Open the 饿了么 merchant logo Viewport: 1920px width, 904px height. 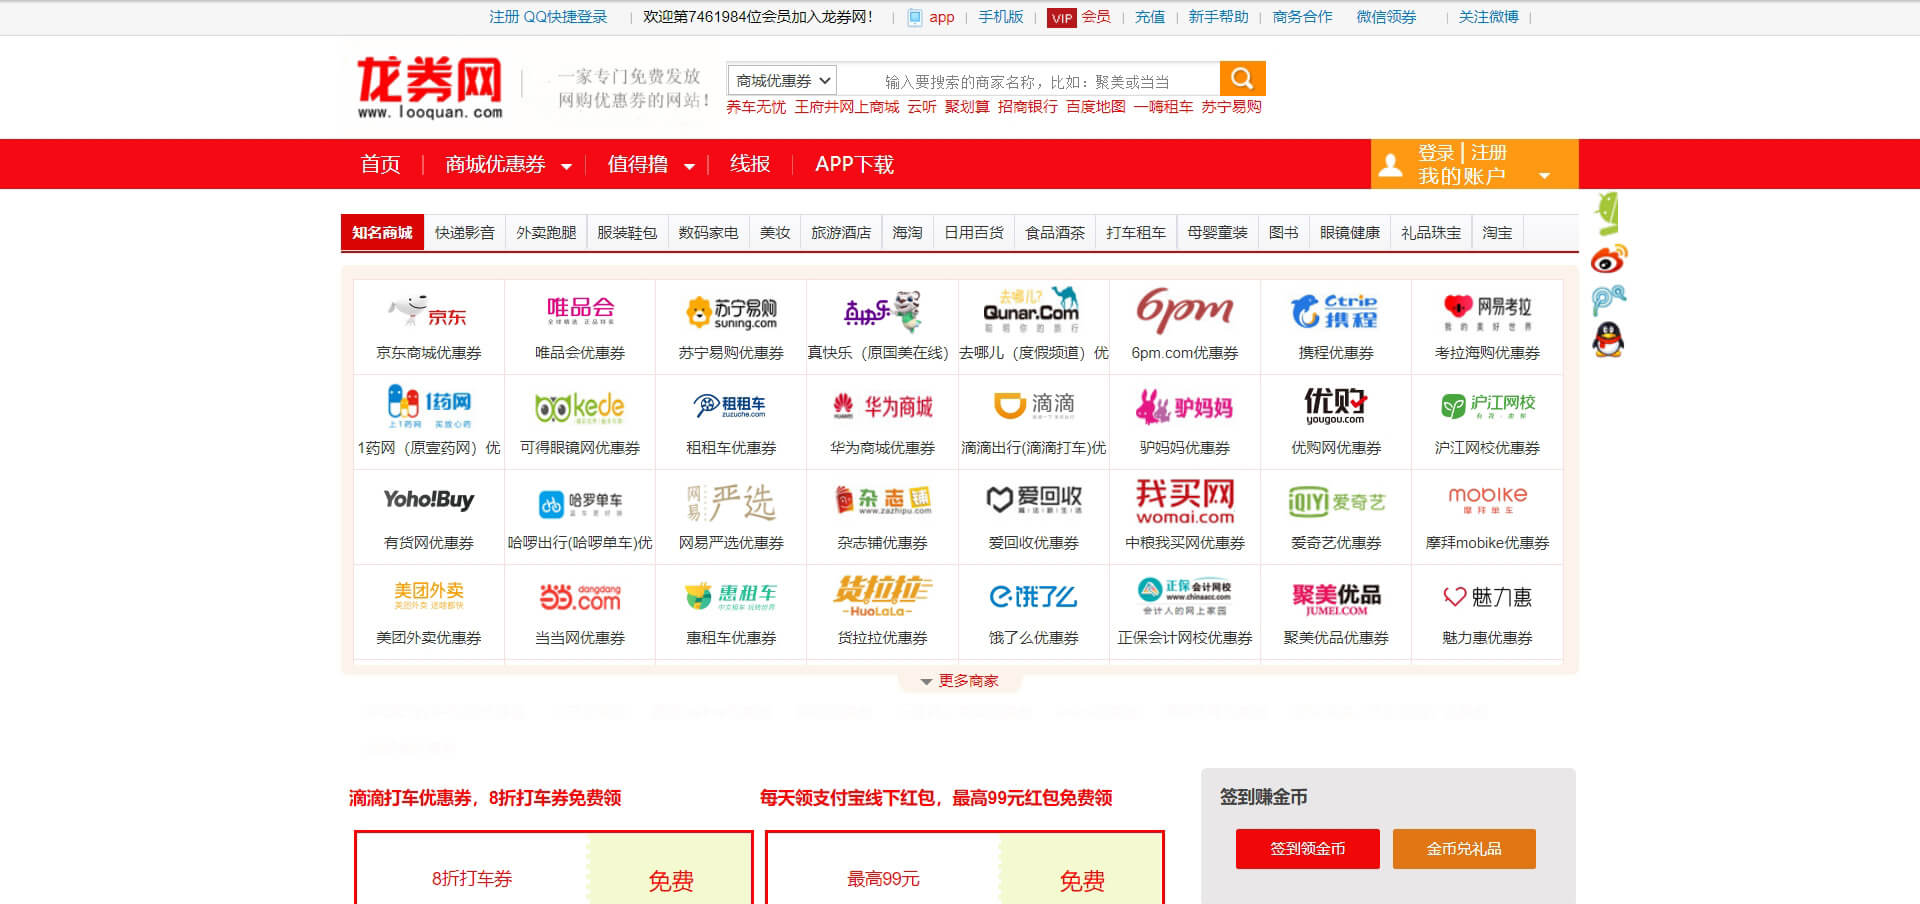[1033, 597]
